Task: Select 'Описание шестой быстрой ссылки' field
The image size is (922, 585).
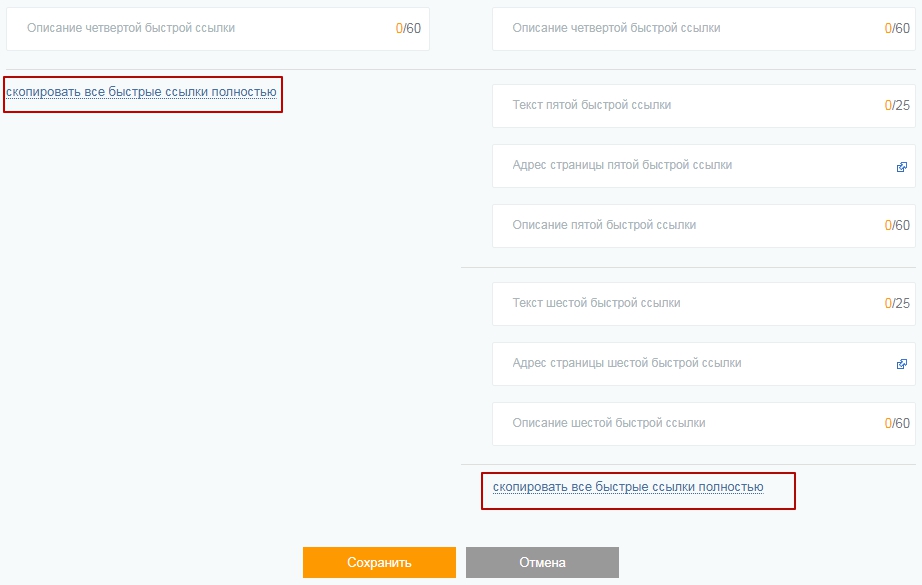Action: click(680, 424)
